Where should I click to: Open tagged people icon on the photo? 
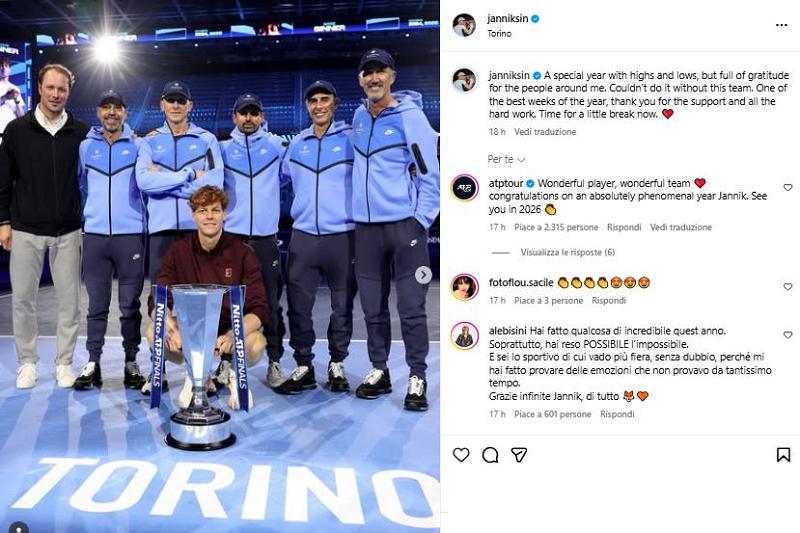coord(18,528)
